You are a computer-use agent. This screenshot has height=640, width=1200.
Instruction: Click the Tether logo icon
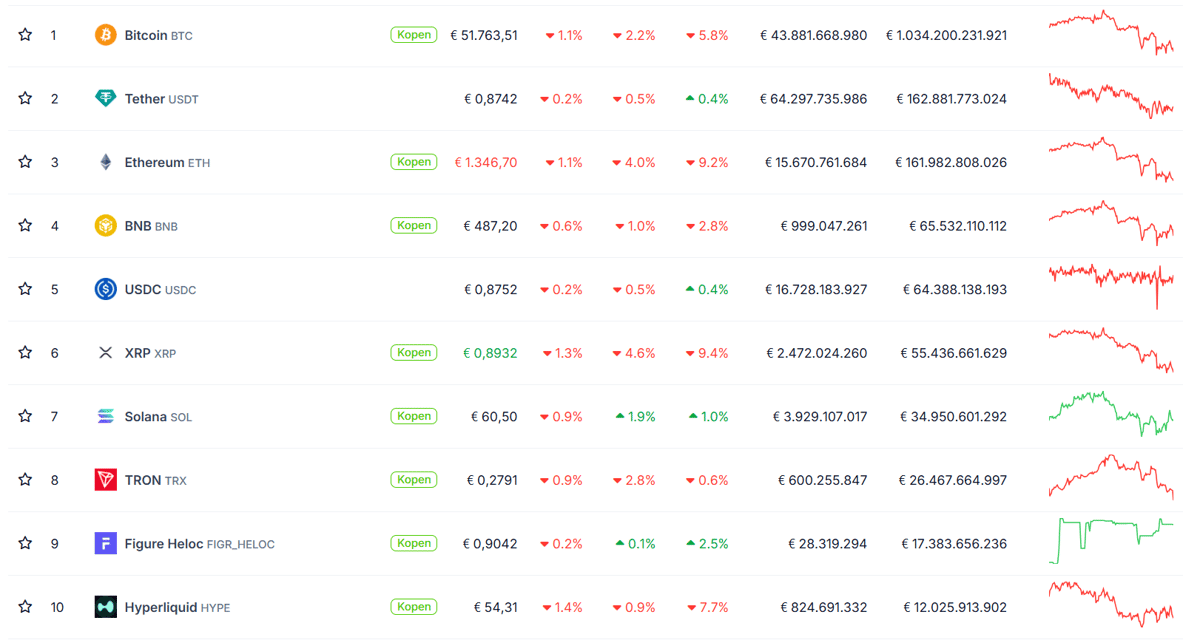105,98
